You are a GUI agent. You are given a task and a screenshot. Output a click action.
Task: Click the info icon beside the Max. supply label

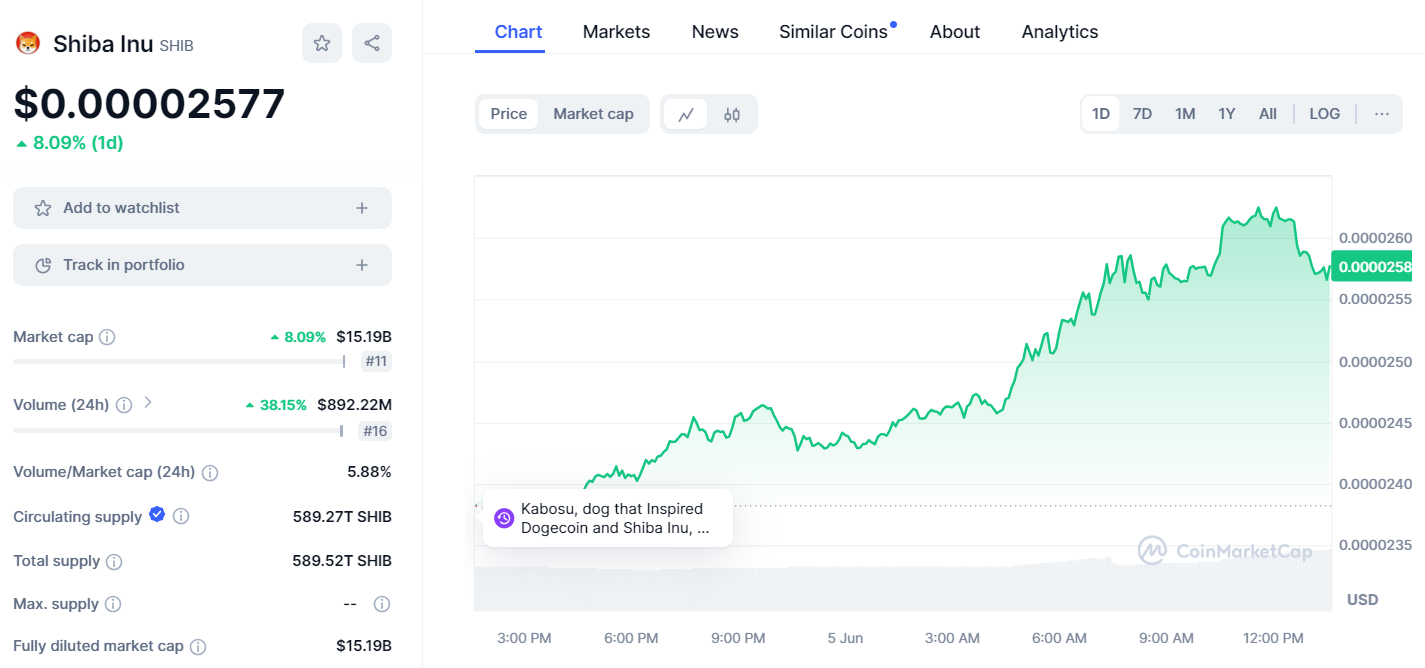click(x=113, y=604)
